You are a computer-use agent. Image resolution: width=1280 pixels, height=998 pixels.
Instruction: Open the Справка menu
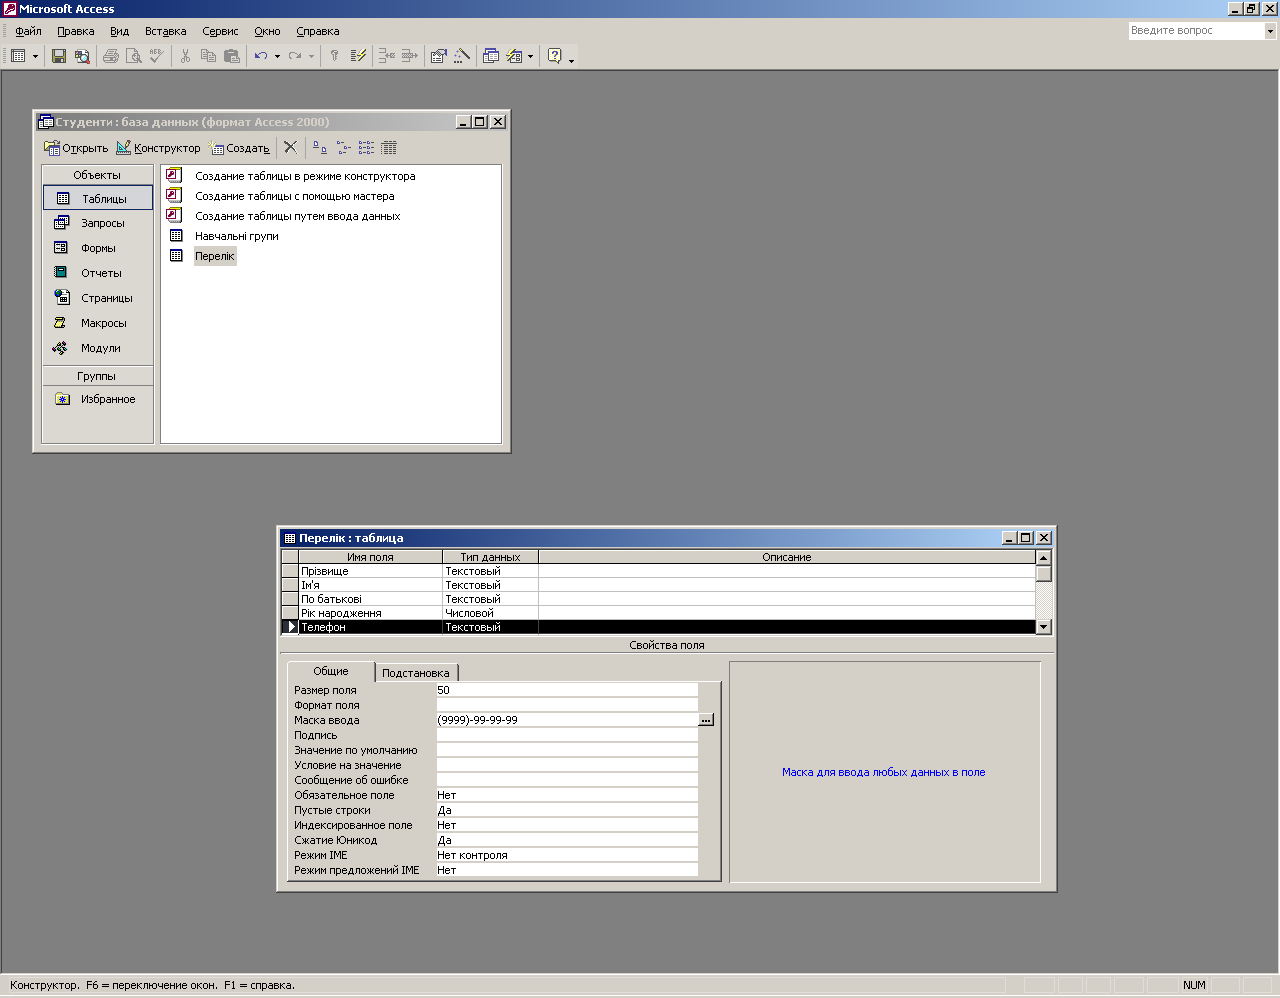[318, 31]
